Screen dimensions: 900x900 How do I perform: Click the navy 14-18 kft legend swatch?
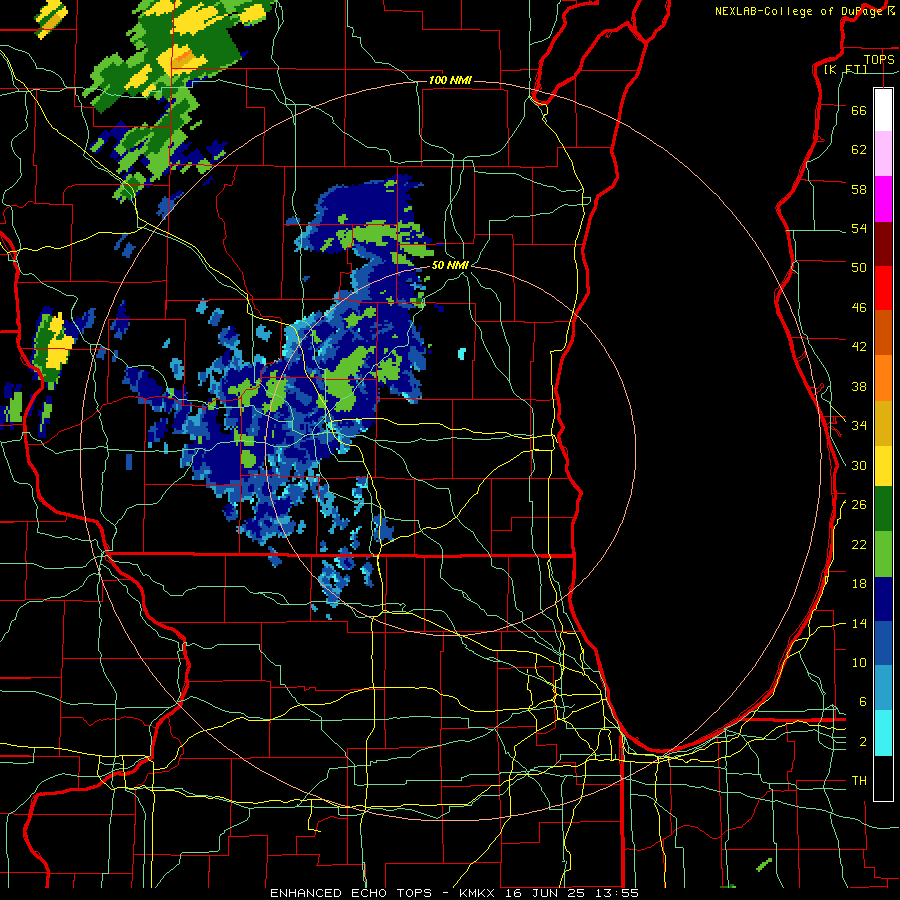(883, 599)
